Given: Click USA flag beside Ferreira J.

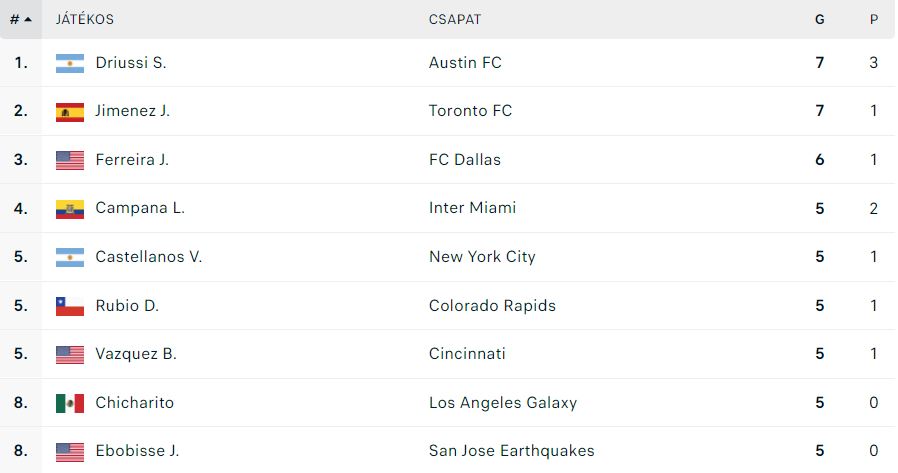Looking at the screenshot, I should (x=70, y=160).
